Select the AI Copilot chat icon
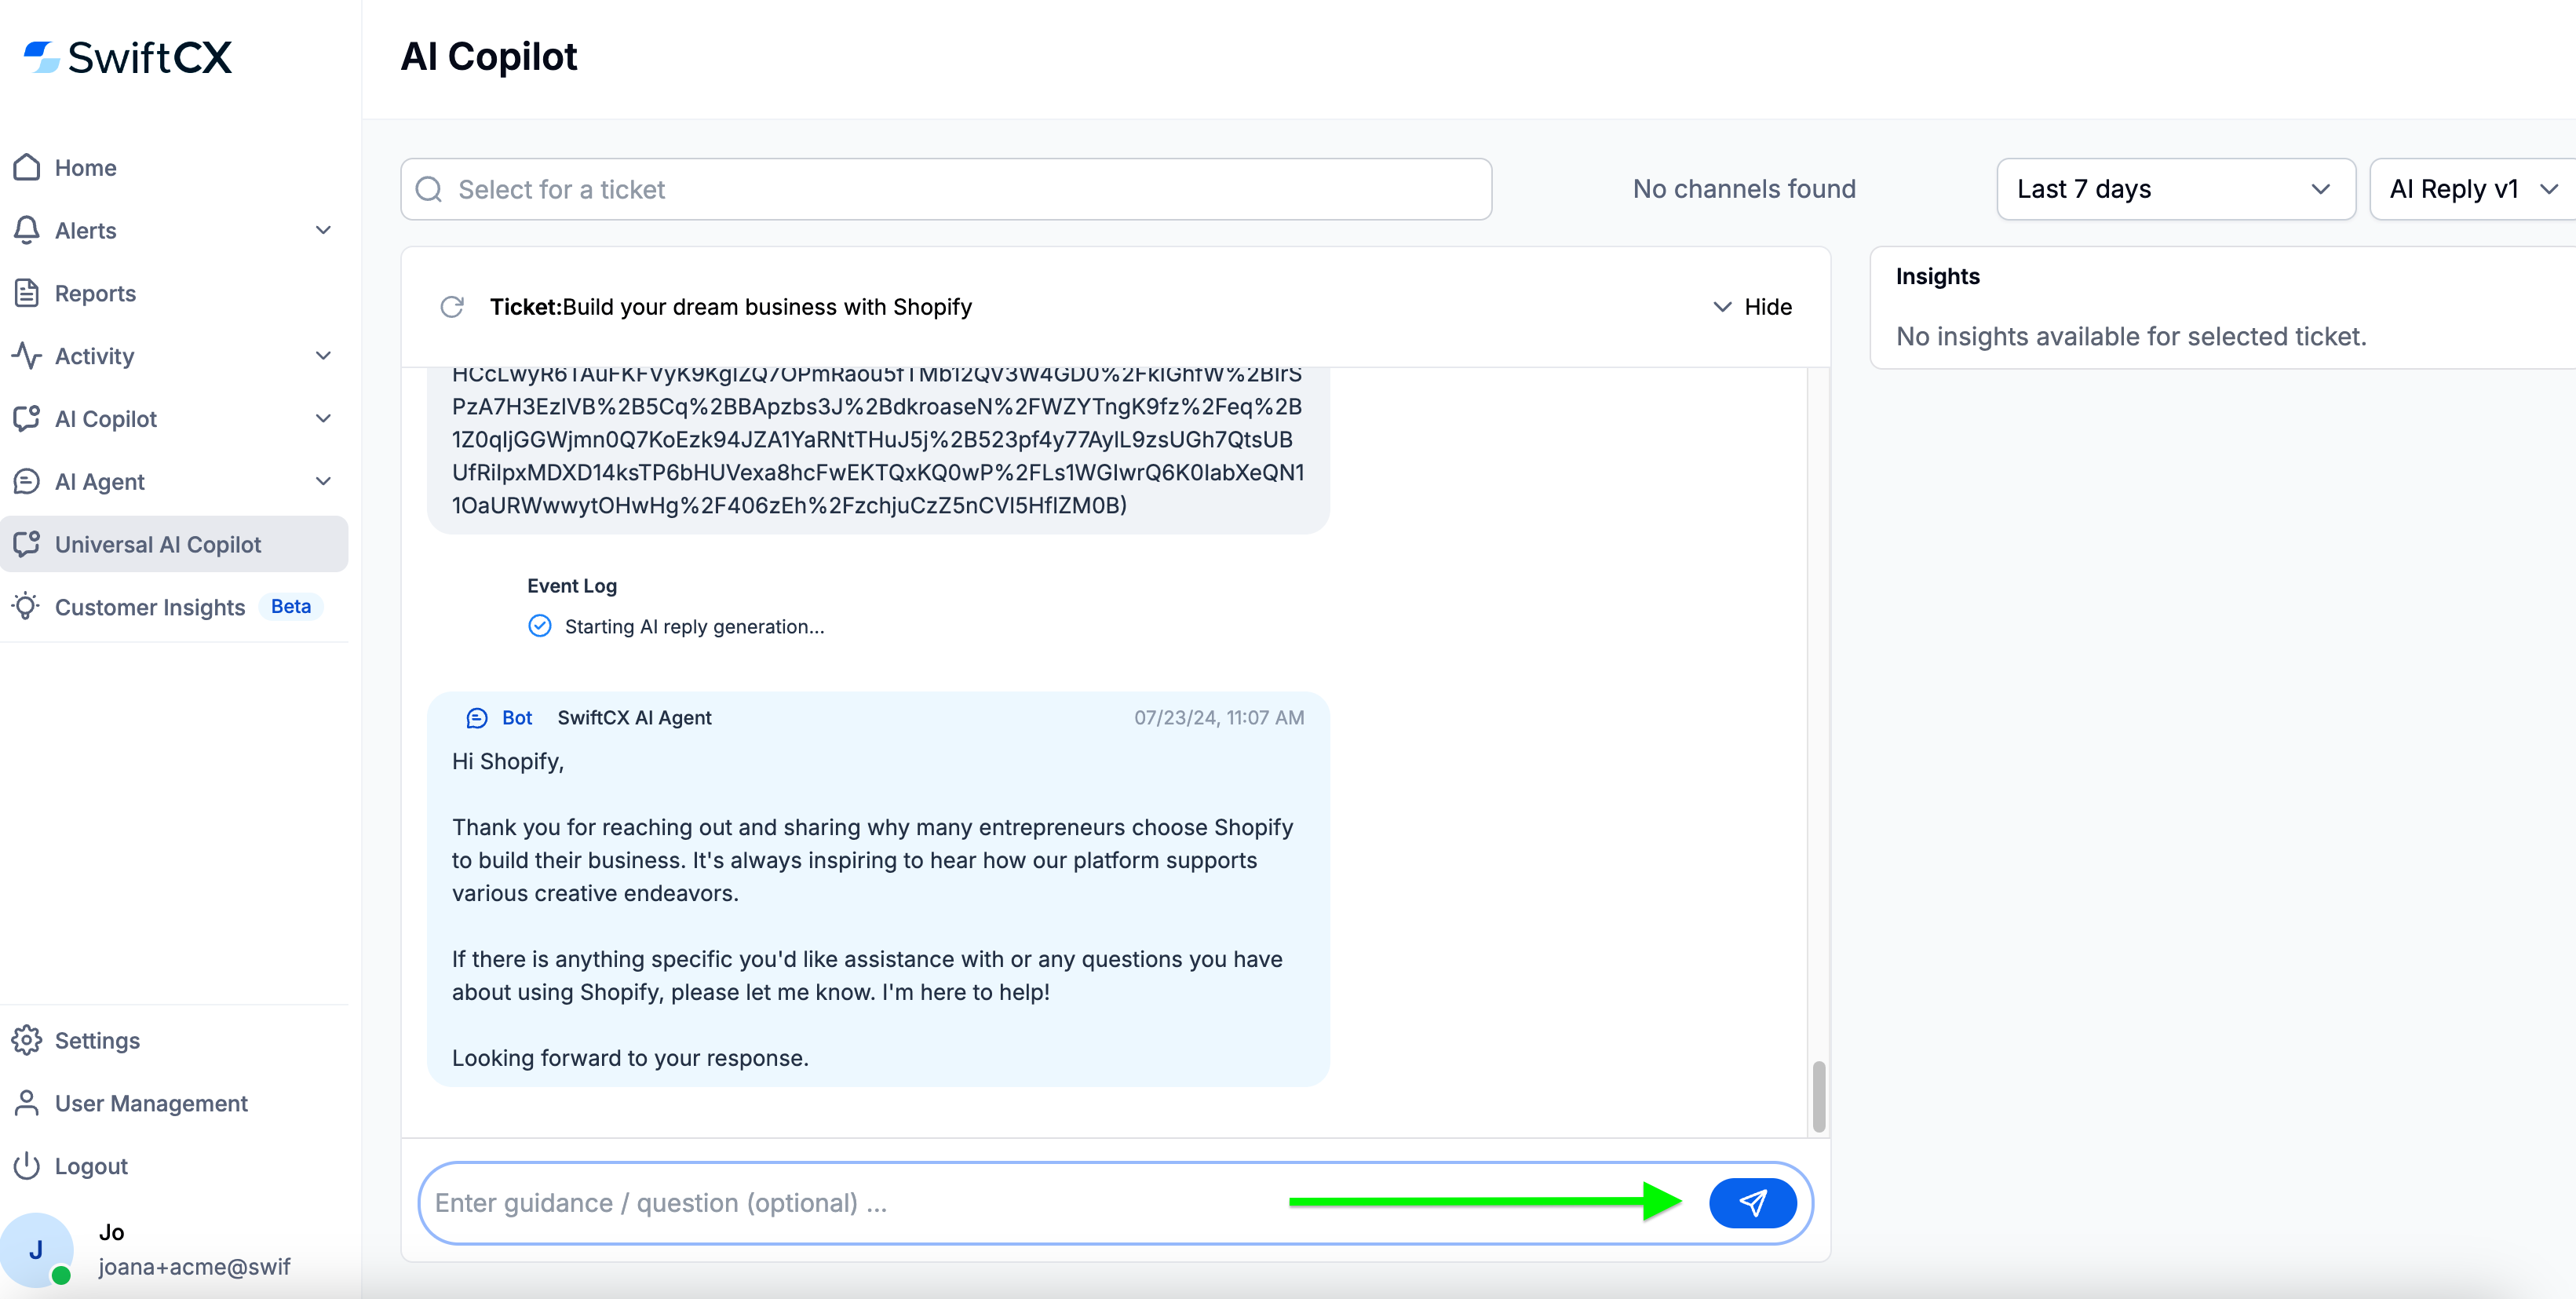The width and height of the screenshot is (2576, 1299). [26, 418]
